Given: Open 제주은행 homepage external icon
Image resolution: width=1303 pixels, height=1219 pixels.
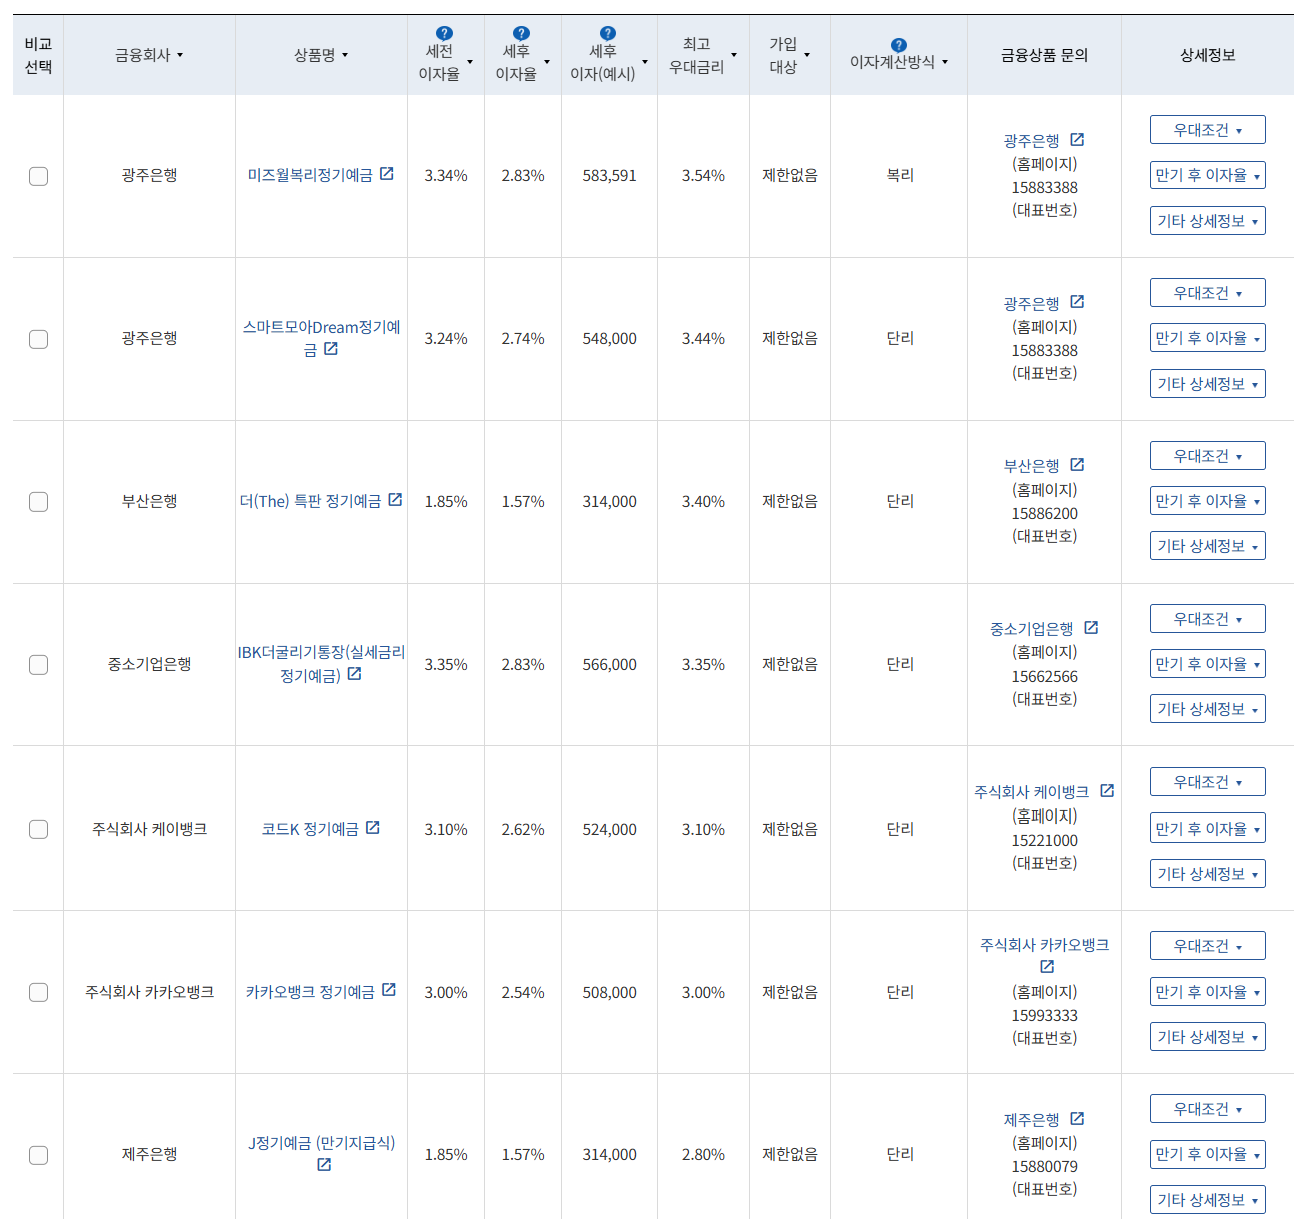Looking at the screenshot, I should coord(1077,1119).
